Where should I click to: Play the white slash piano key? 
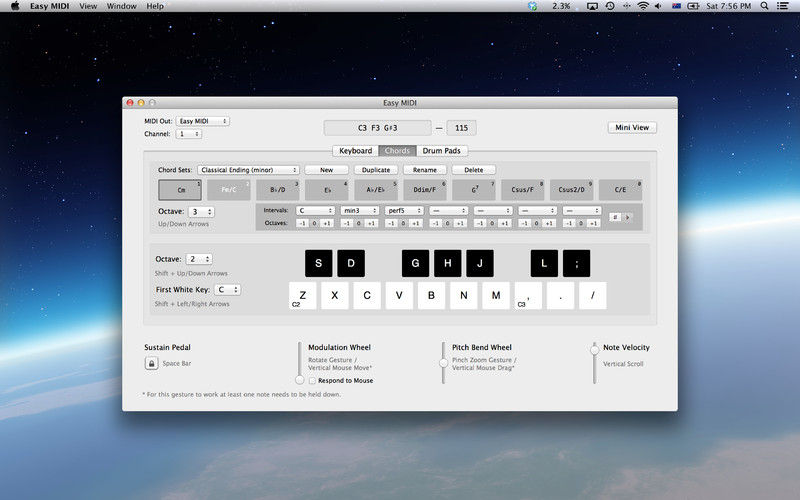(592, 295)
